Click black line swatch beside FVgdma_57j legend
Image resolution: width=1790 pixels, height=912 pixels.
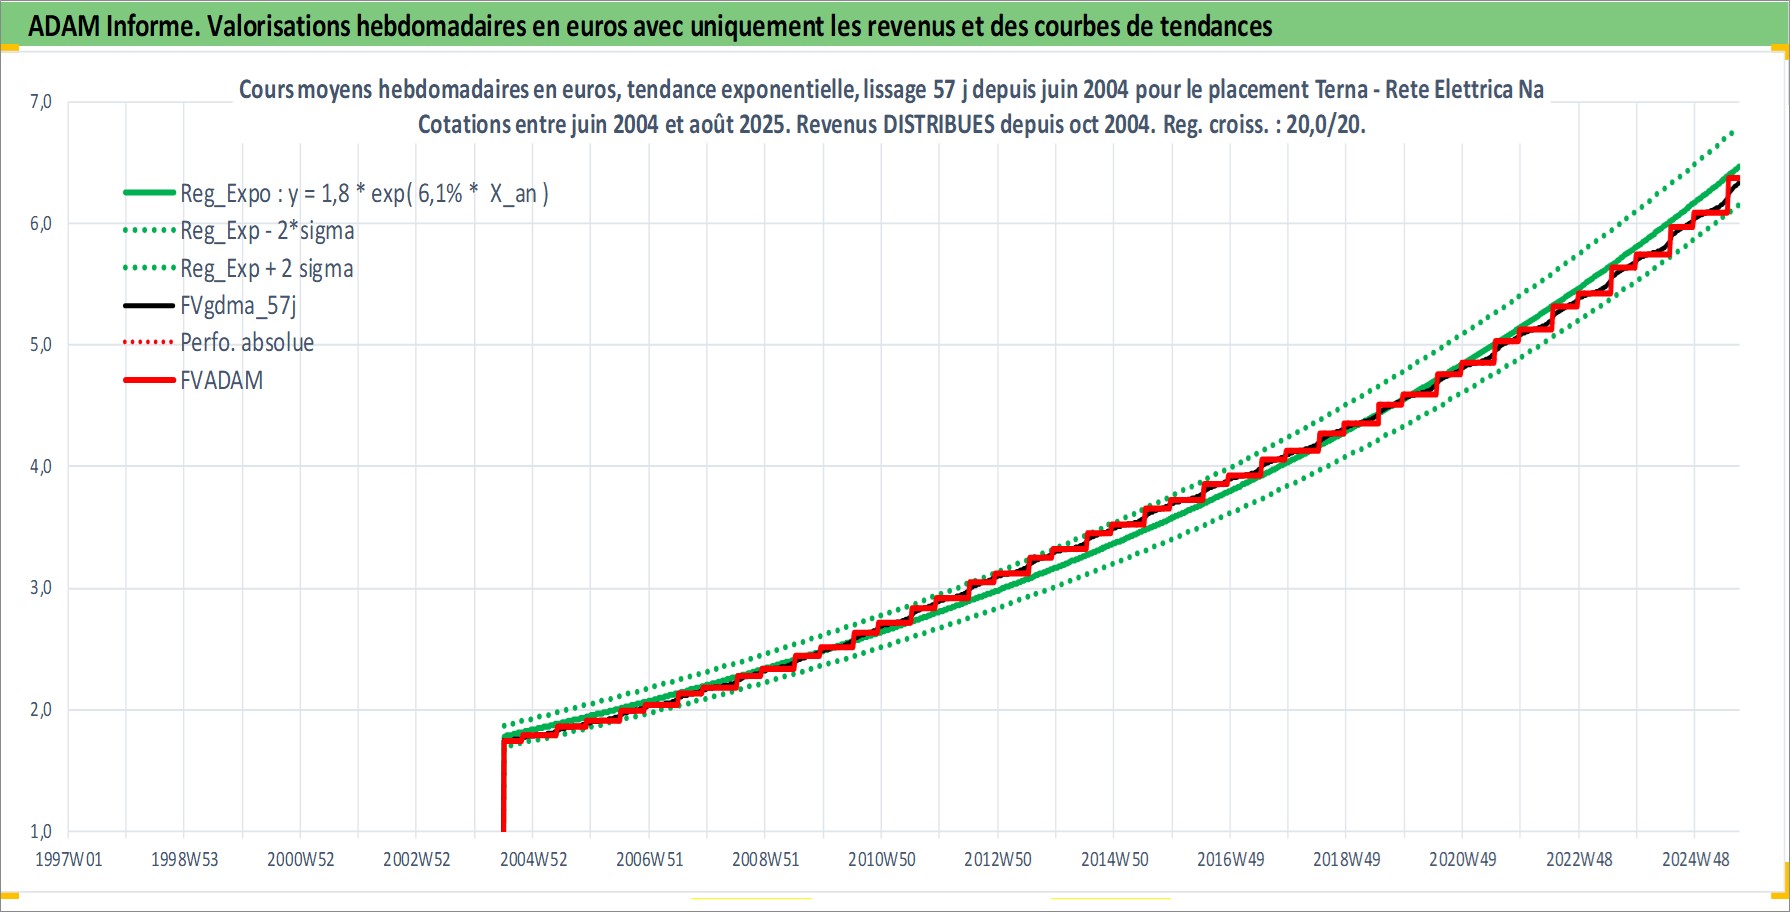pyautogui.click(x=149, y=305)
